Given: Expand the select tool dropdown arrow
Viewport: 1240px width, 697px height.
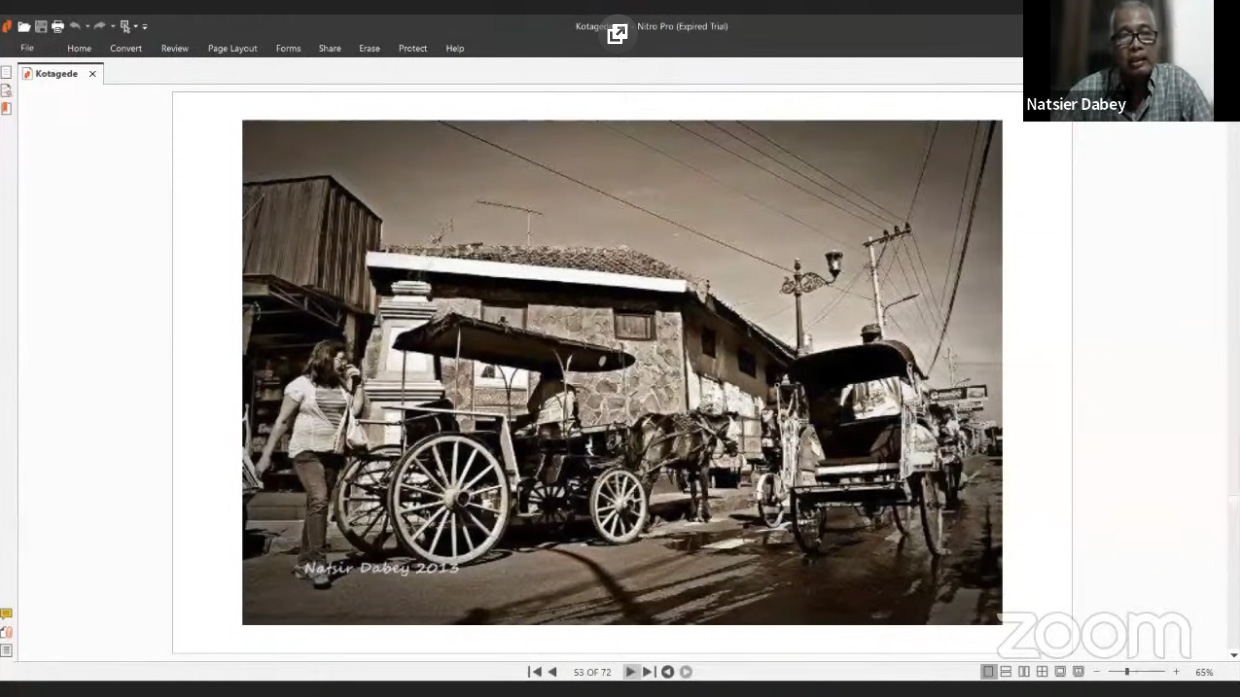Looking at the screenshot, I should pyautogui.click(x=136, y=27).
